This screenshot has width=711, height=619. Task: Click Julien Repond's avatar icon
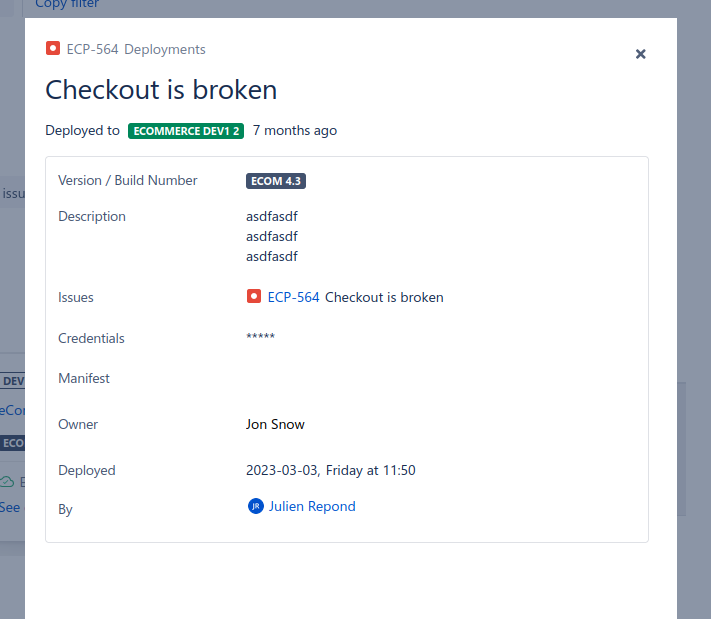point(256,506)
